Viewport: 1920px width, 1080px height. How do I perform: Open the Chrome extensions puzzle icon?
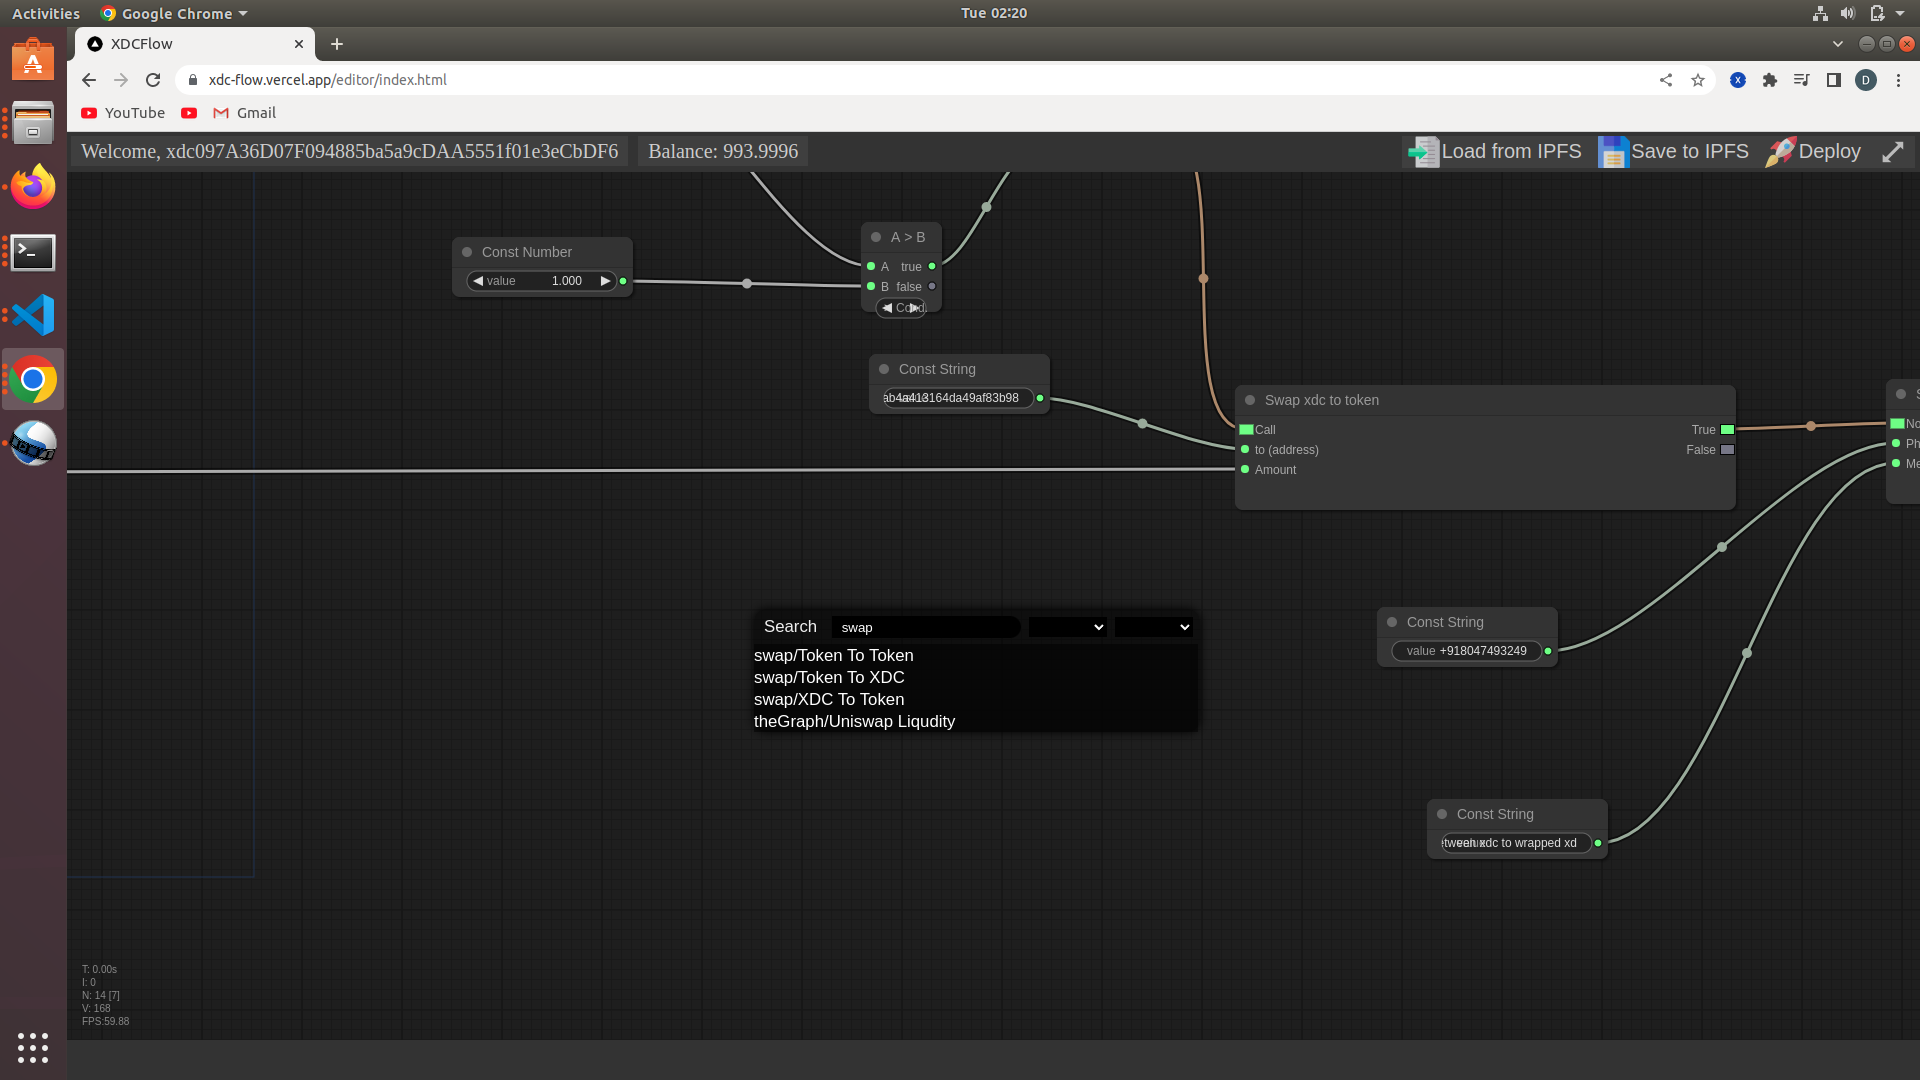[1770, 80]
